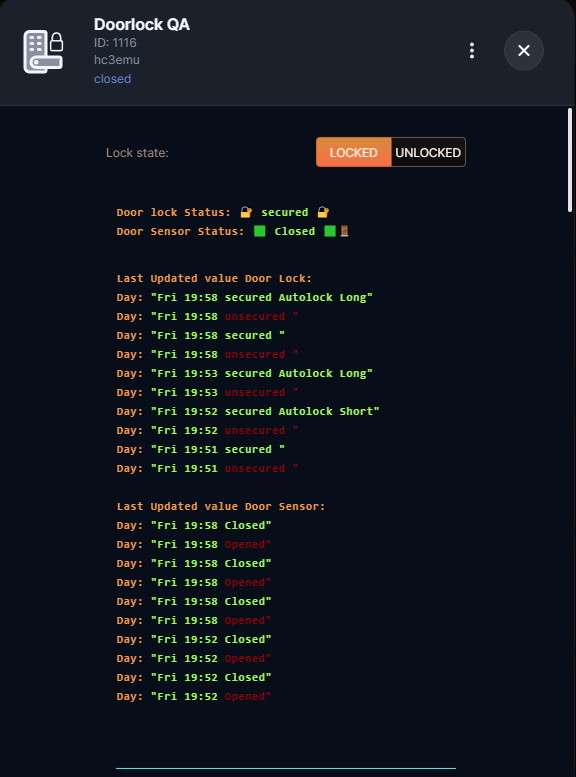This screenshot has height=777, width=576.
Task: Click 'Fri 19:51 secured' log entry
Action: pyautogui.click(x=201, y=449)
